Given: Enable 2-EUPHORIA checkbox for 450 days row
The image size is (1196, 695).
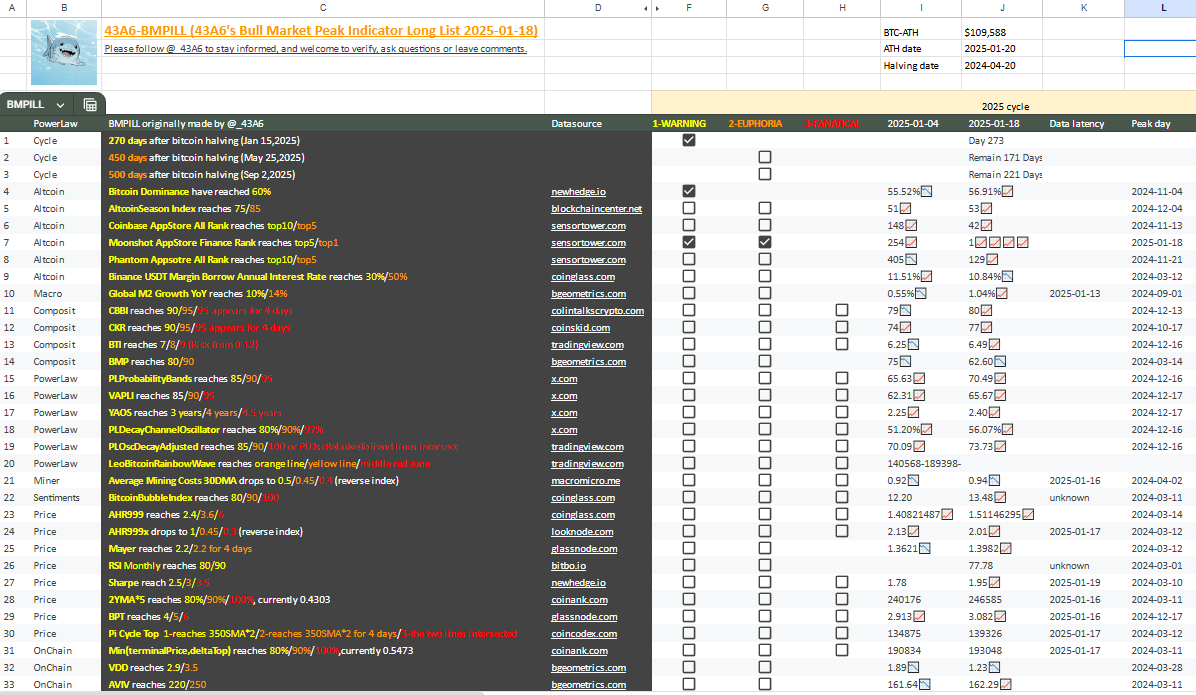Looking at the screenshot, I should [765, 157].
